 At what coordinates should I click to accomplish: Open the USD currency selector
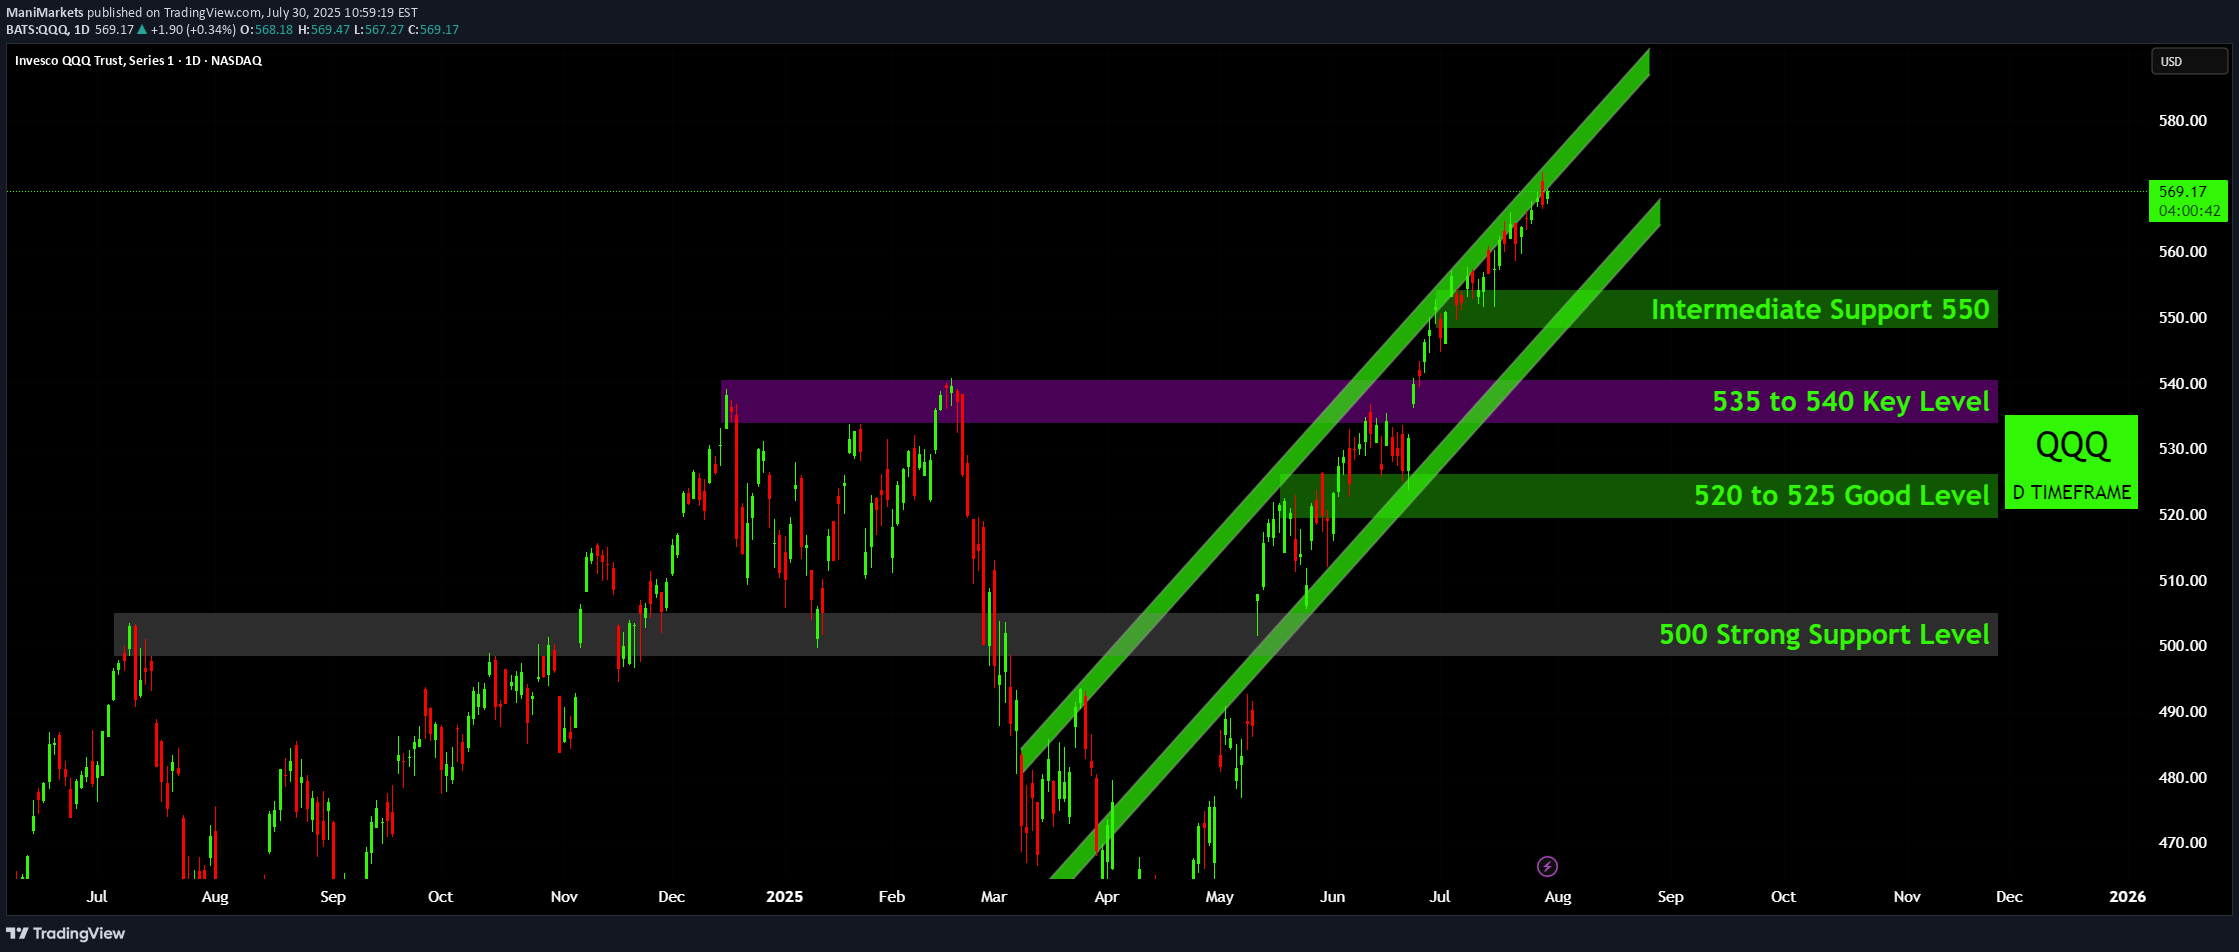pyautogui.click(x=2189, y=62)
